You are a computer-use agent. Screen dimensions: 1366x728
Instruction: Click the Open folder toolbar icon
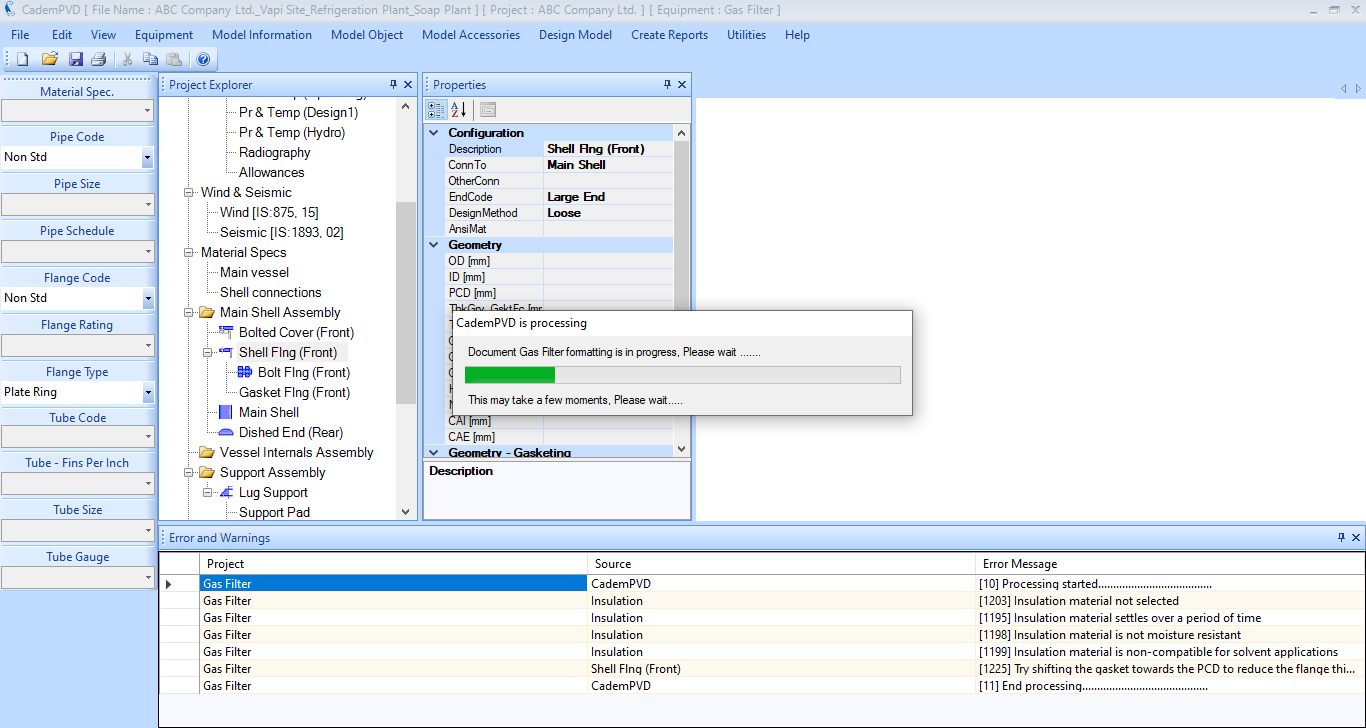pos(49,59)
